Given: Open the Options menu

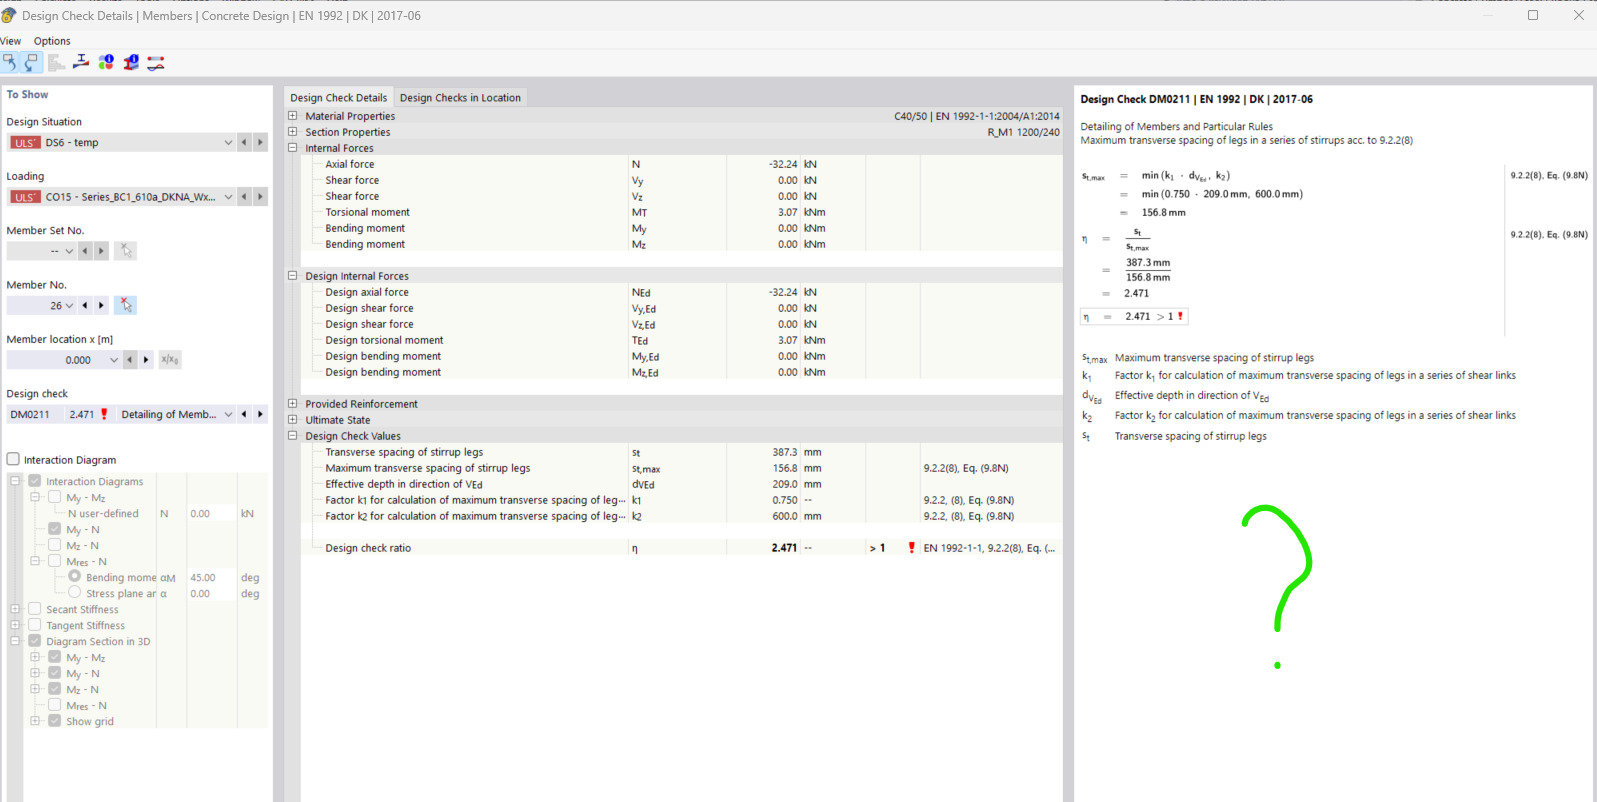Looking at the screenshot, I should click(52, 41).
